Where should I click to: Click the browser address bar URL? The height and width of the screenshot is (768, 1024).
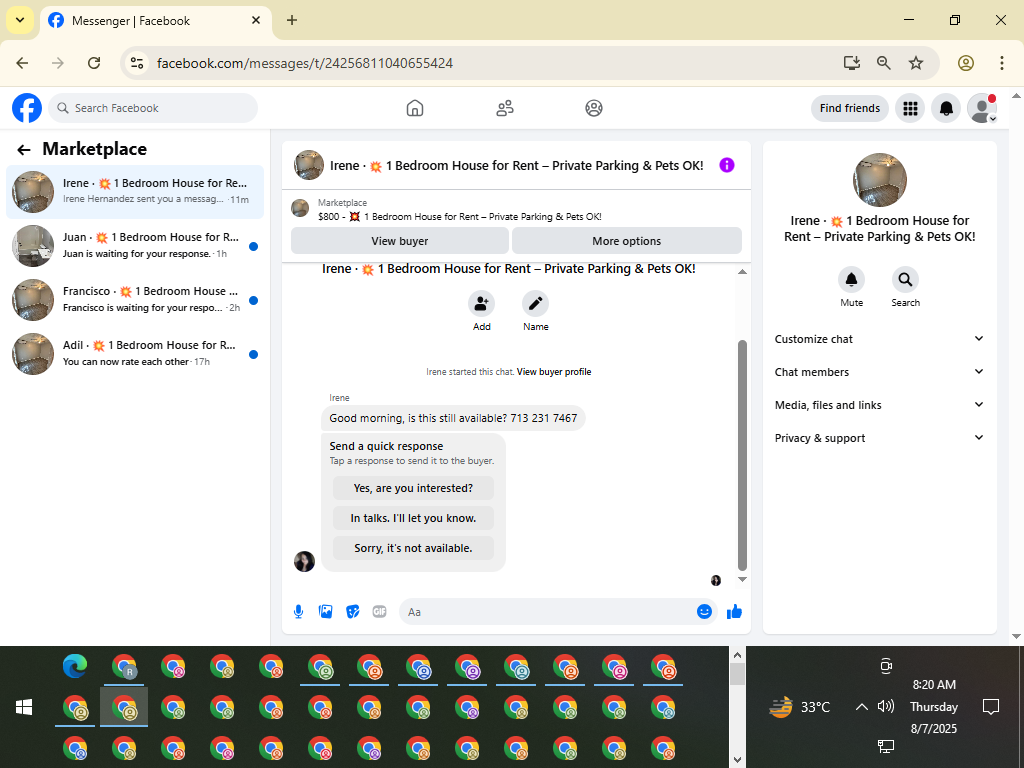click(x=305, y=63)
